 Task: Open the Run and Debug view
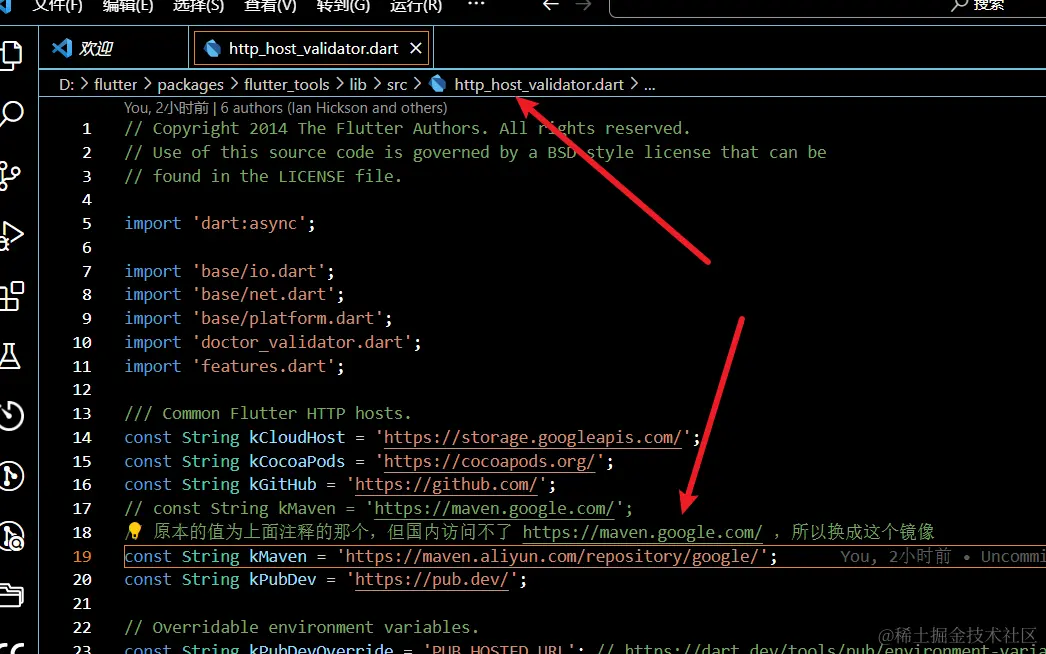coord(11,236)
